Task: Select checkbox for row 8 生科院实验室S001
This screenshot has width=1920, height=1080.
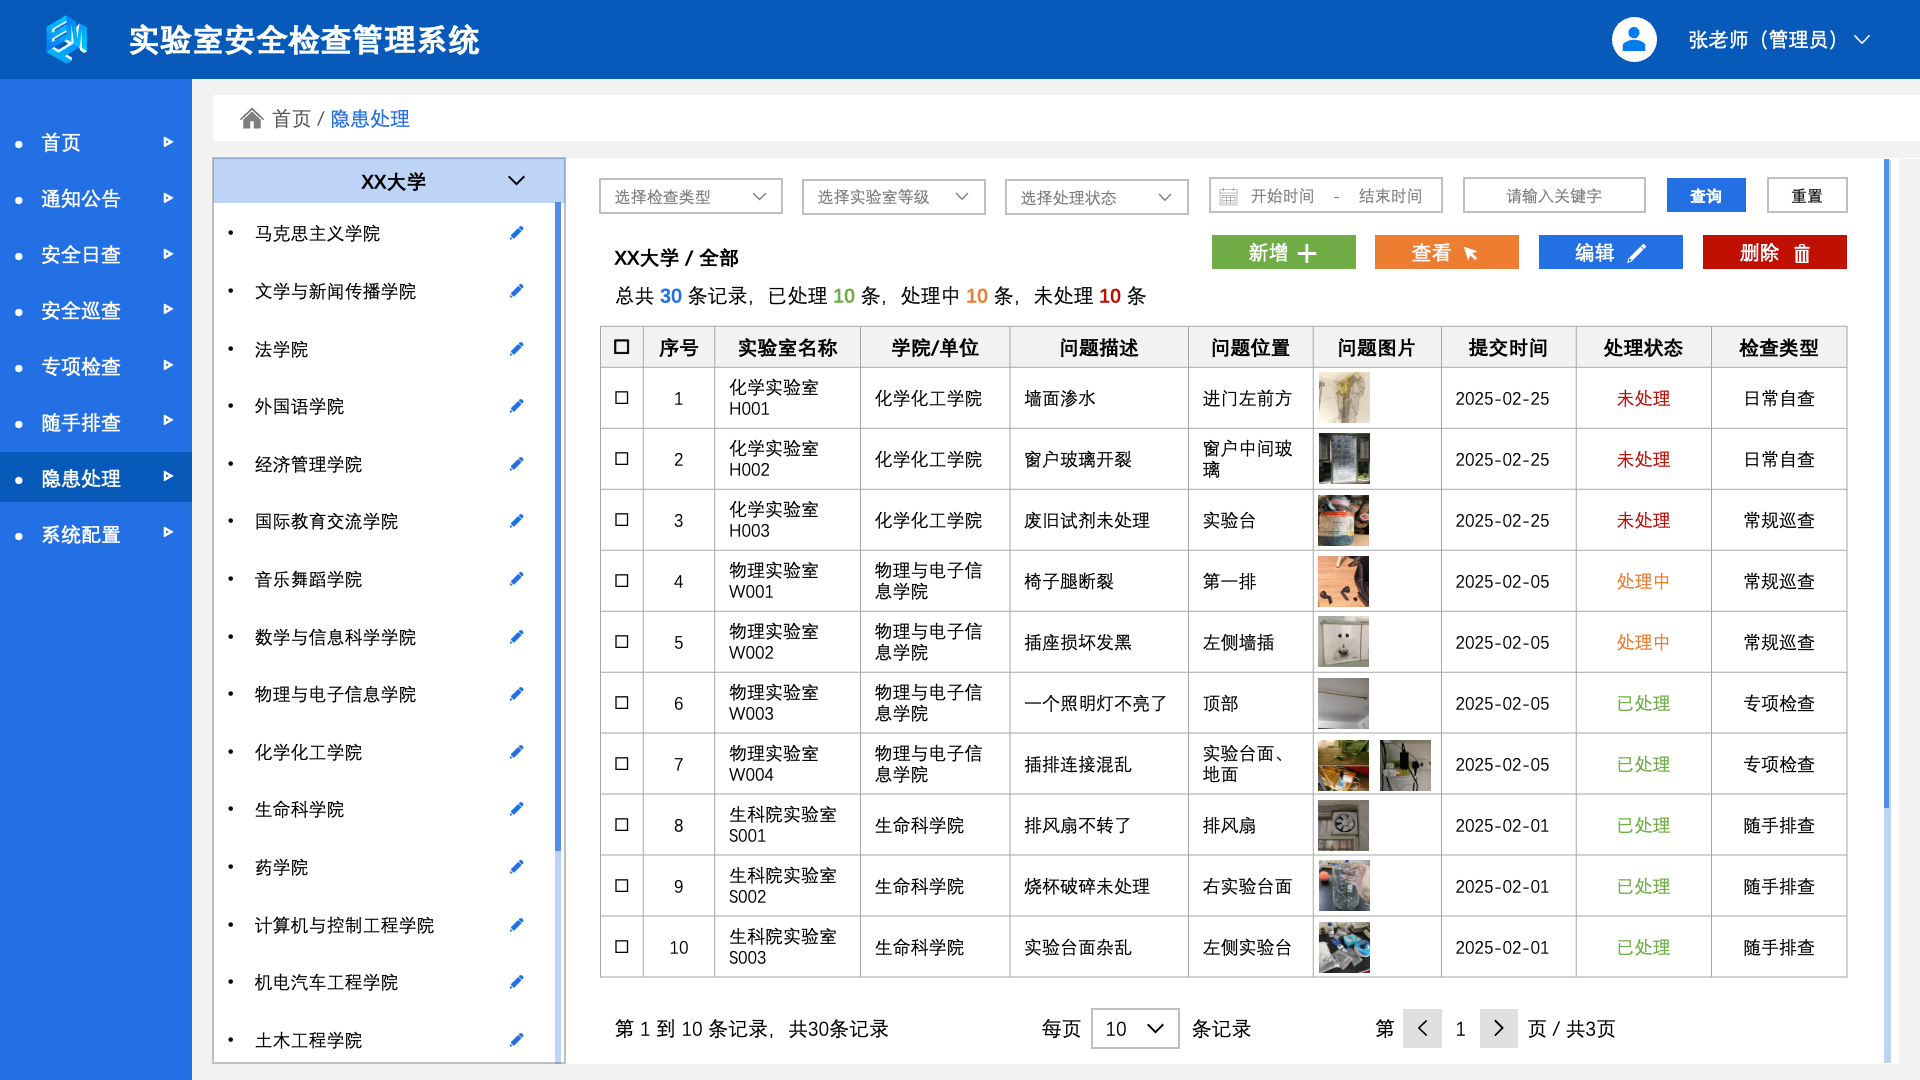Action: point(621,825)
